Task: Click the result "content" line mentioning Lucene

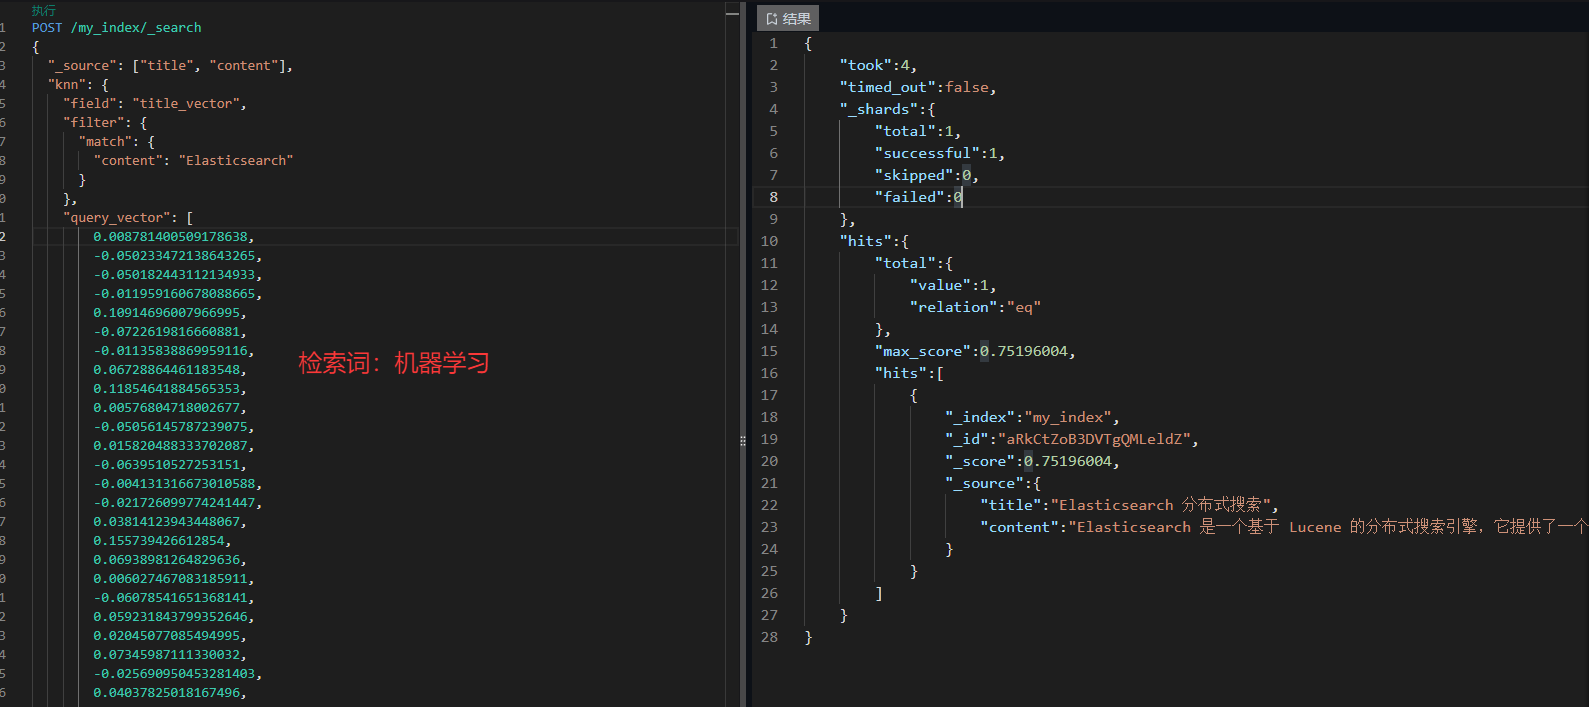Action: (x=1283, y=527)
